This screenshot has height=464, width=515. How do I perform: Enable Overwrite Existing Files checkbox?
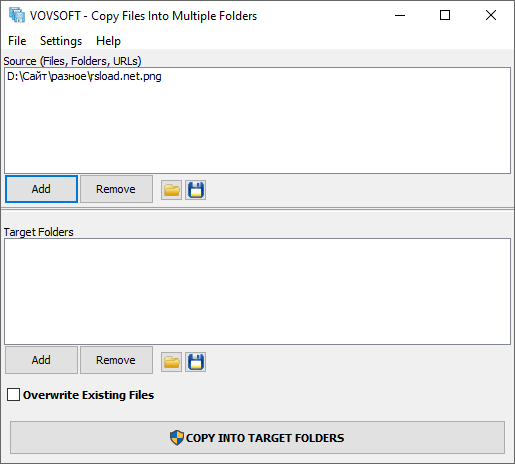[13, 394]
